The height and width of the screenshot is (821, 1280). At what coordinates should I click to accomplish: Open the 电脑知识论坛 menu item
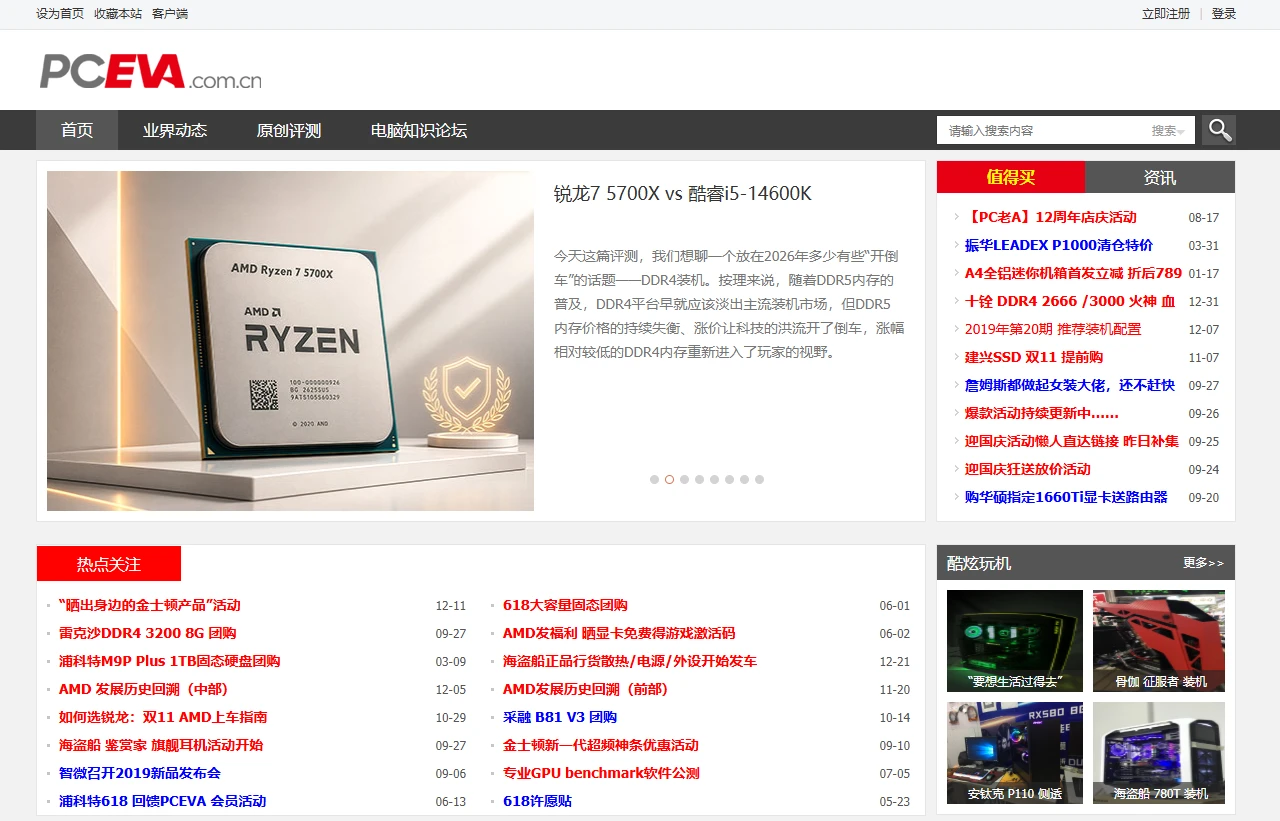[419, 130]
